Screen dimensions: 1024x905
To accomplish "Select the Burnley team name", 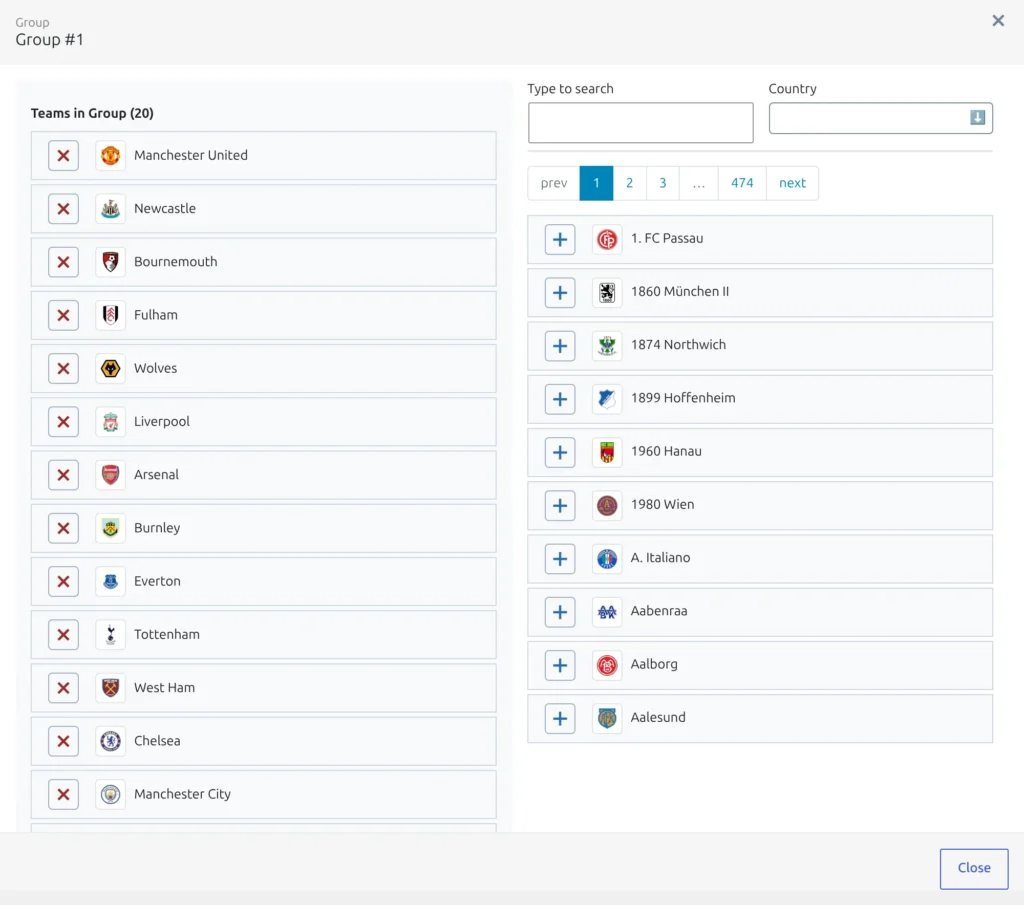I will click(x=157, y=528).
